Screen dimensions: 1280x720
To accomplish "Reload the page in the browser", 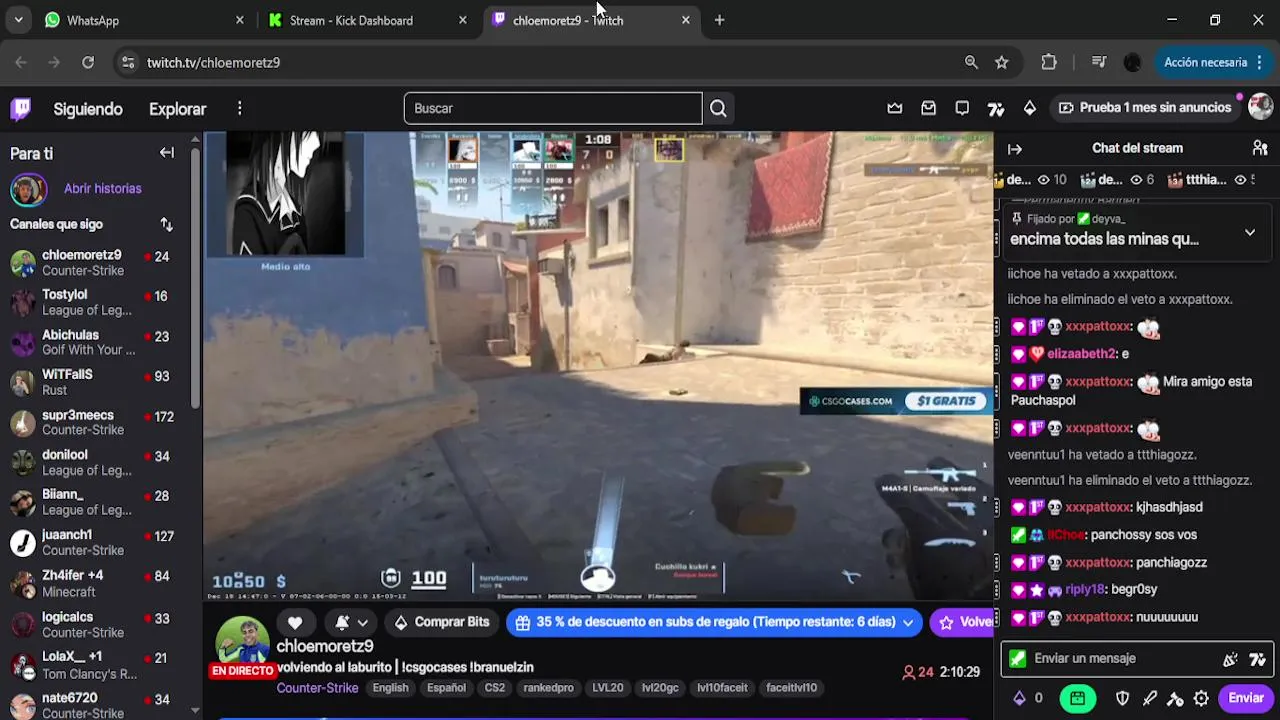I will click(x=88, y=62).
